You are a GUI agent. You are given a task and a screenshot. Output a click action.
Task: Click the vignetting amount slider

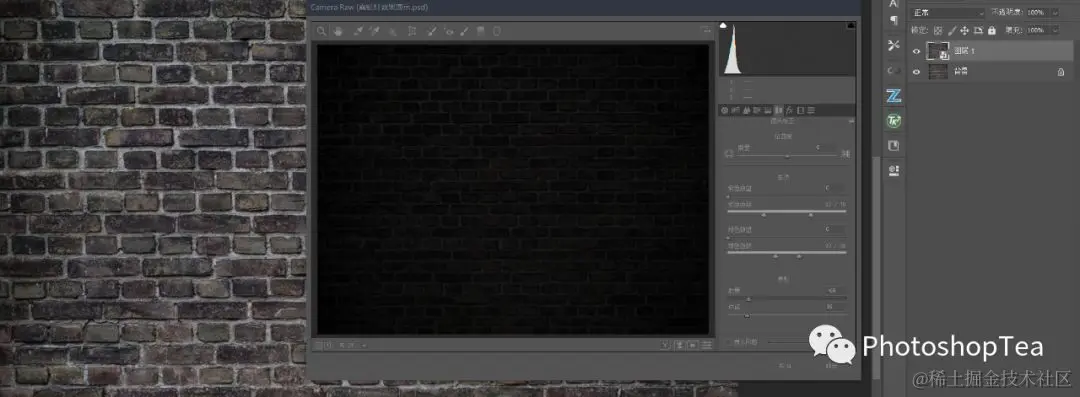click(x=787, y=298)
